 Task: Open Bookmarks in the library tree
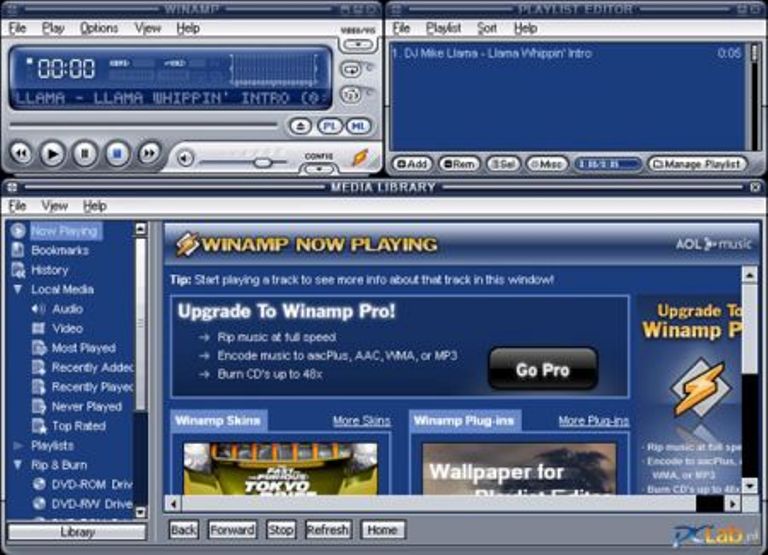click(x=60, y=250)
